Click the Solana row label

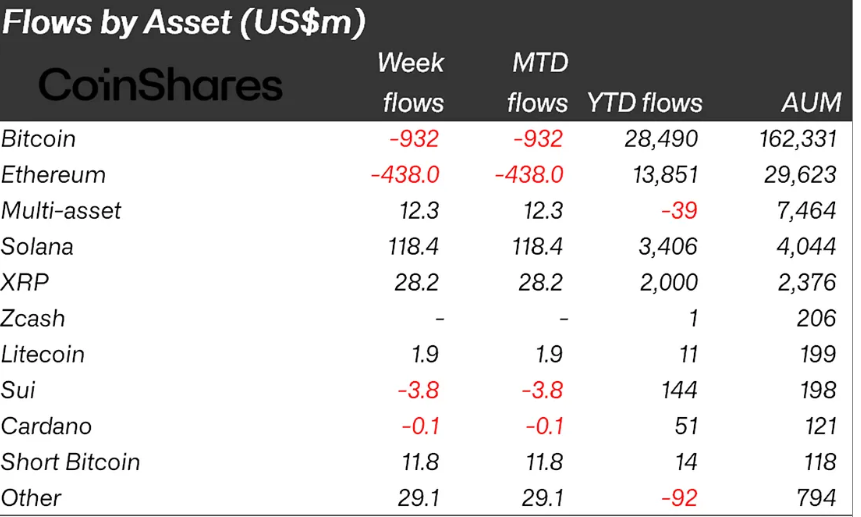point(38,246)
